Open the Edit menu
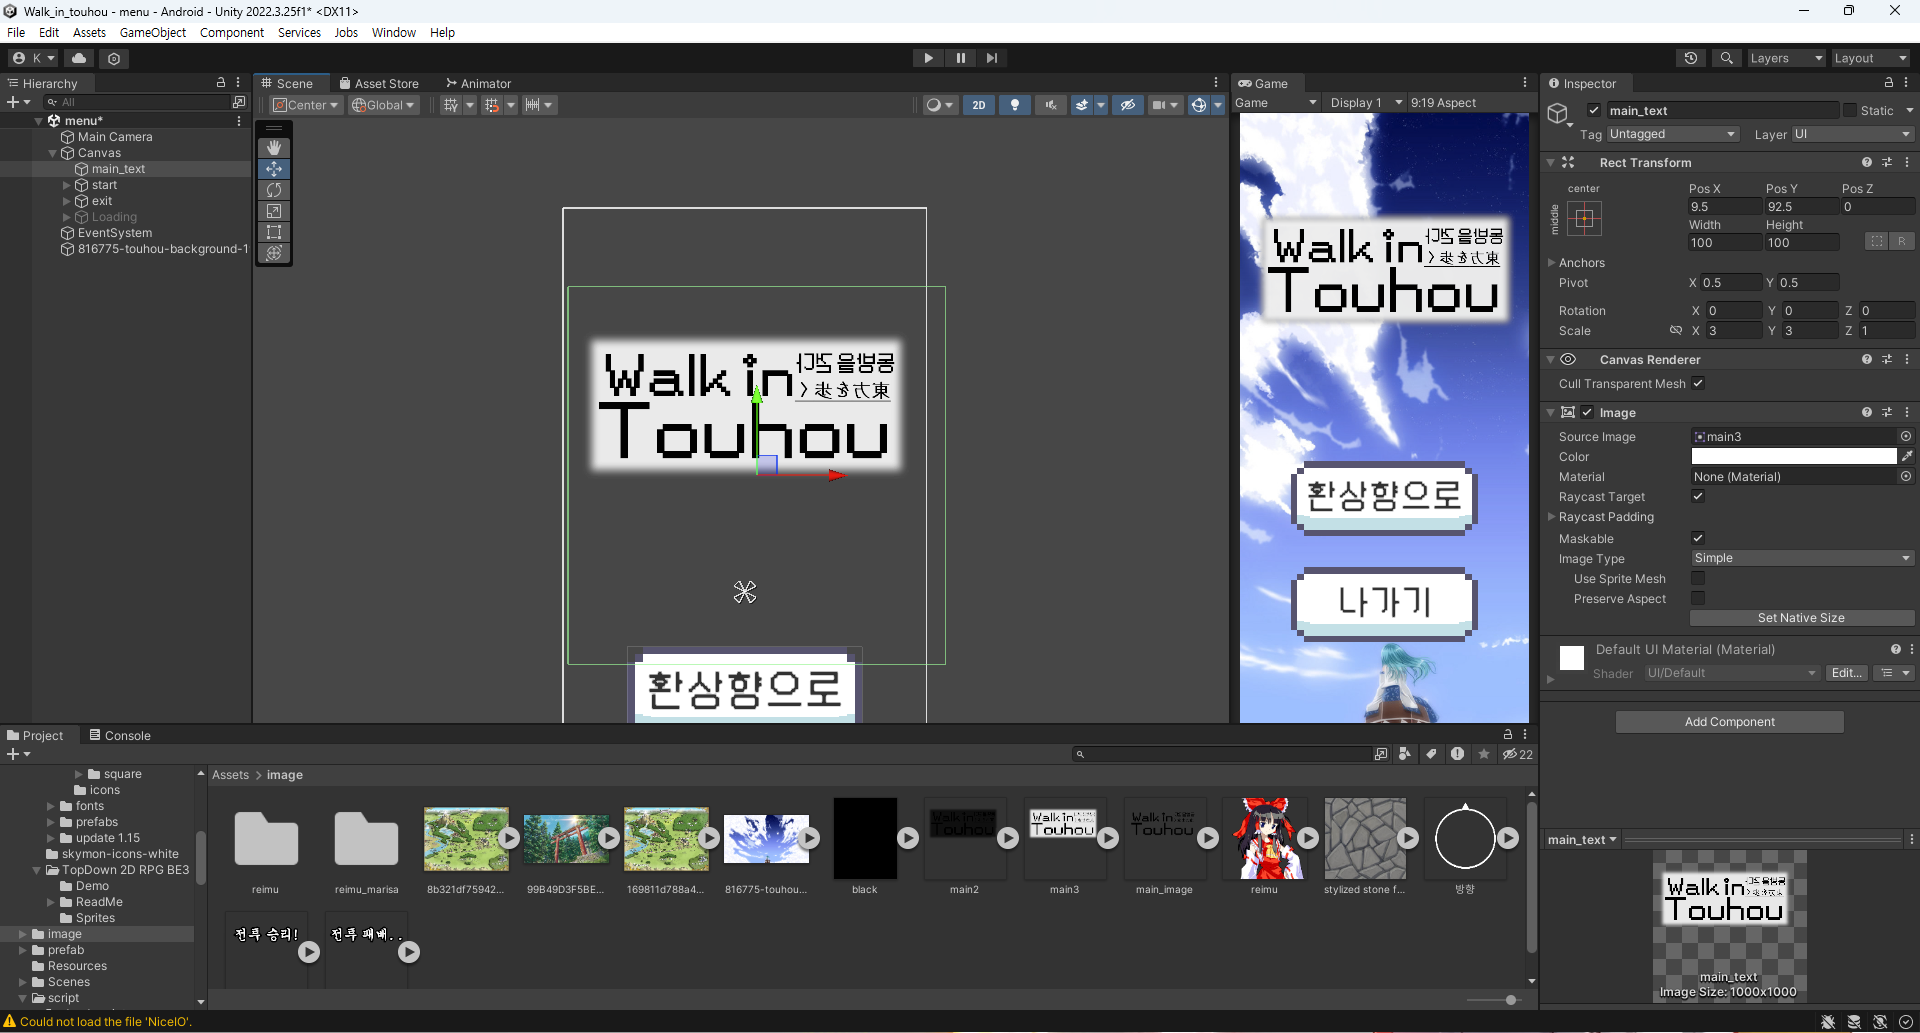The image size is (1920, 1033). coord(49,33)
